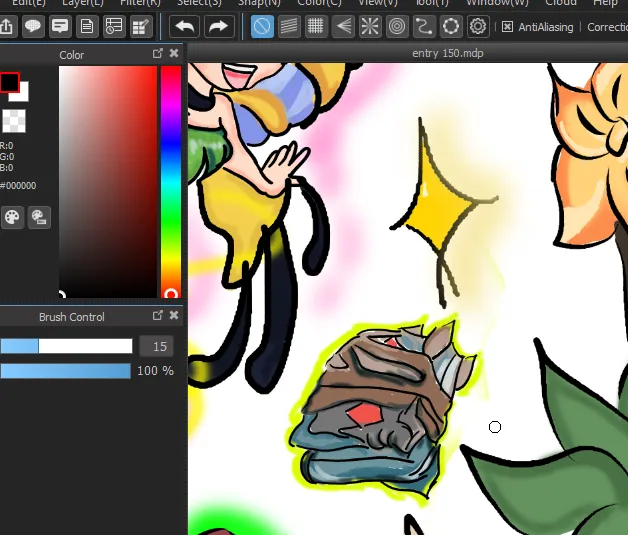The width and height of the screenshot is (628, 535).
Task: Click the brush size value field 15
Action: [156, 346]
